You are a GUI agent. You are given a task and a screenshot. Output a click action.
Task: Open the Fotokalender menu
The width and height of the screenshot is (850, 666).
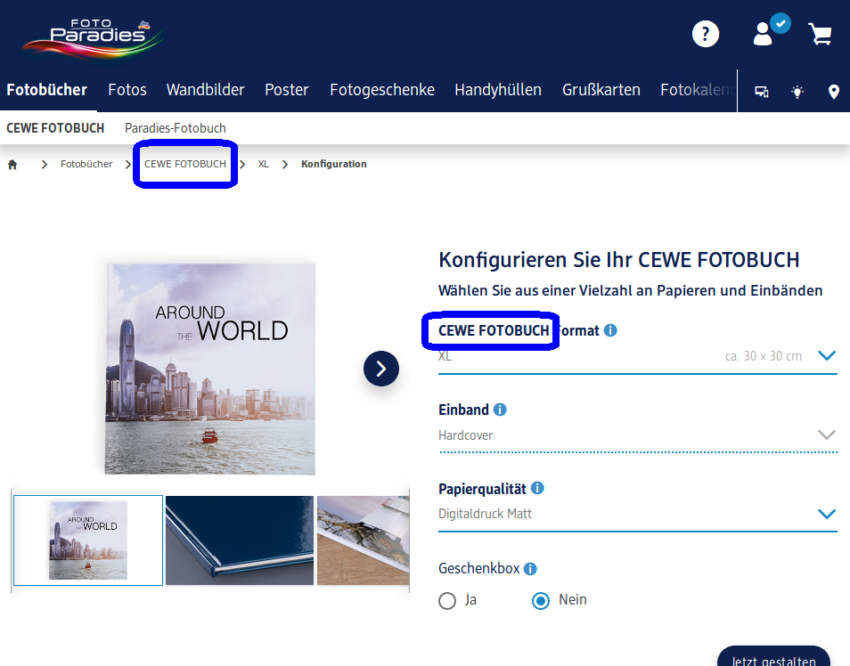698,90
